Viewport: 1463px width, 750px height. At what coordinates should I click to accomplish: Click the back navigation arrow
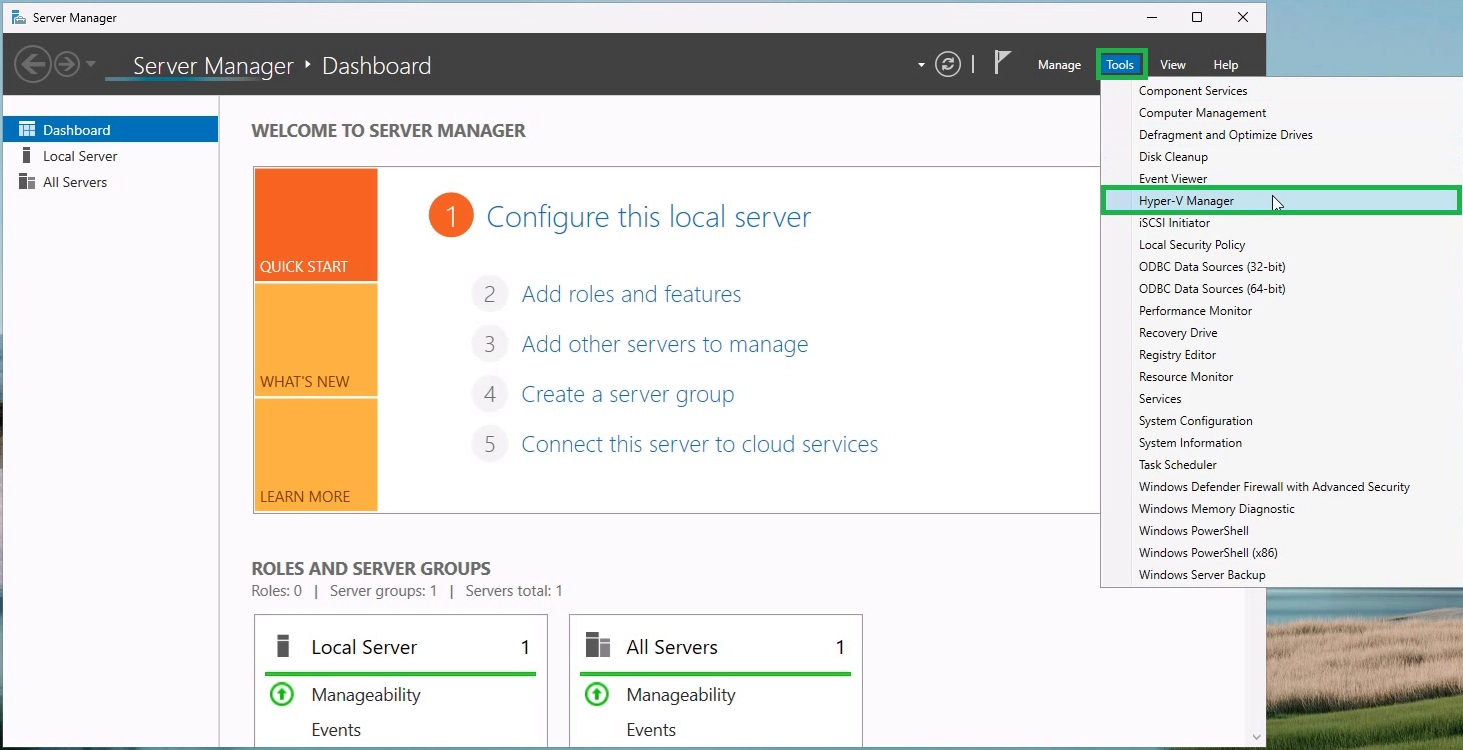[x=33, y=65]
